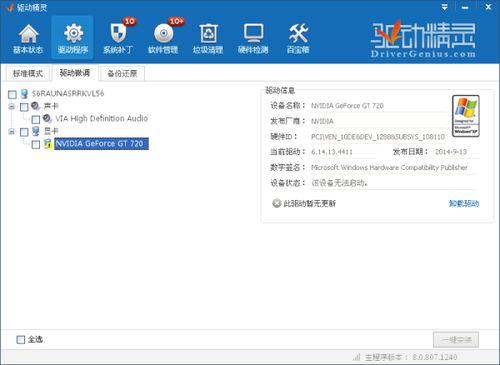Viewport: 500px width, 365px height.
Task: Click the 声卡 tree label
Action: click(x=51, y=106)
